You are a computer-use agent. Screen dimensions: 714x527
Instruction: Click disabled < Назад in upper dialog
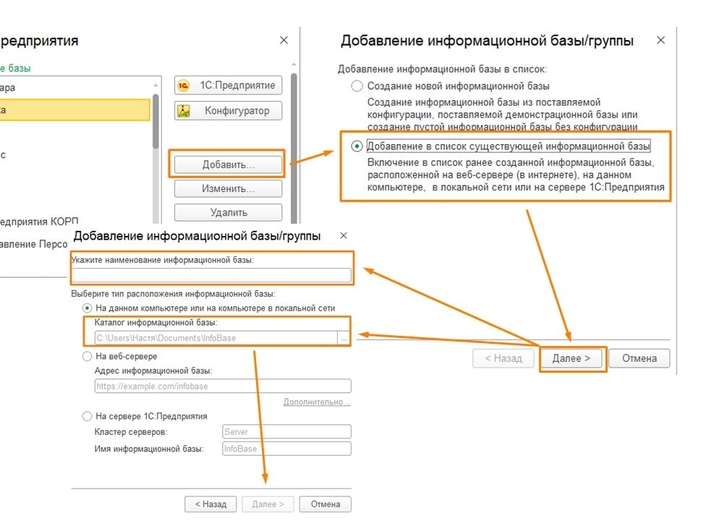pos(503,358)
